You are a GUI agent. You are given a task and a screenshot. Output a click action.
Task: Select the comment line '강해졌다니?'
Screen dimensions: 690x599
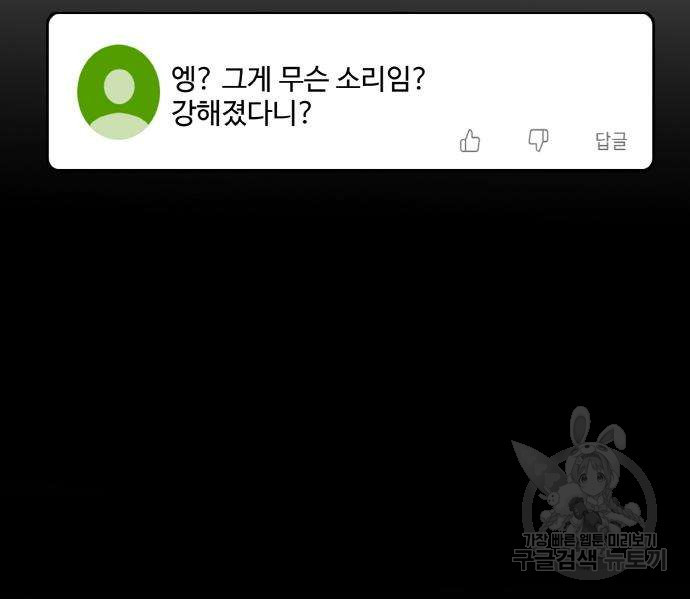click(x=241, y=113)
